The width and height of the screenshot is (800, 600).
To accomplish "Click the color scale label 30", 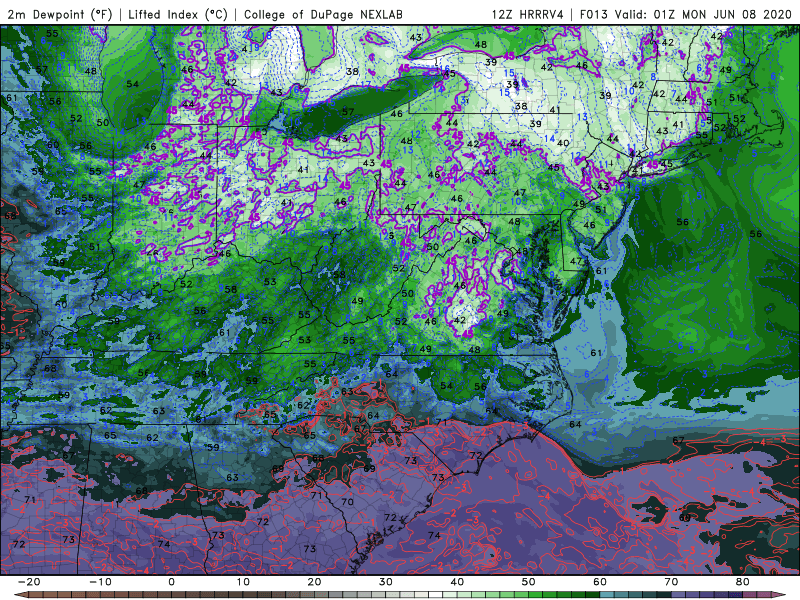I will click(x=386, y=582).
